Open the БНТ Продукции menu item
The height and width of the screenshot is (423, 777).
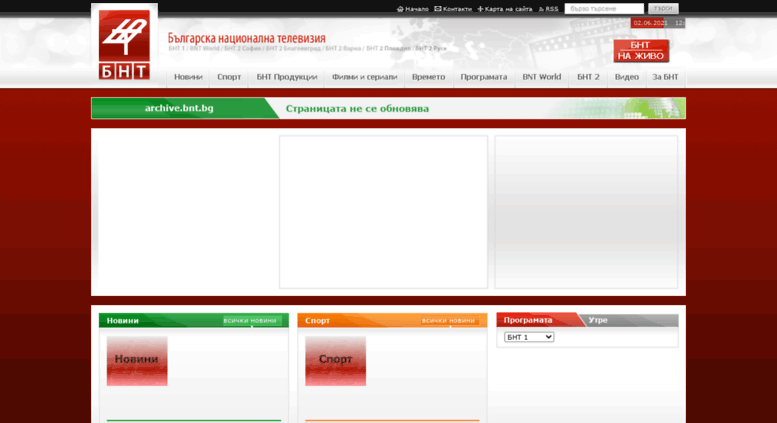(x=286, y=77)
